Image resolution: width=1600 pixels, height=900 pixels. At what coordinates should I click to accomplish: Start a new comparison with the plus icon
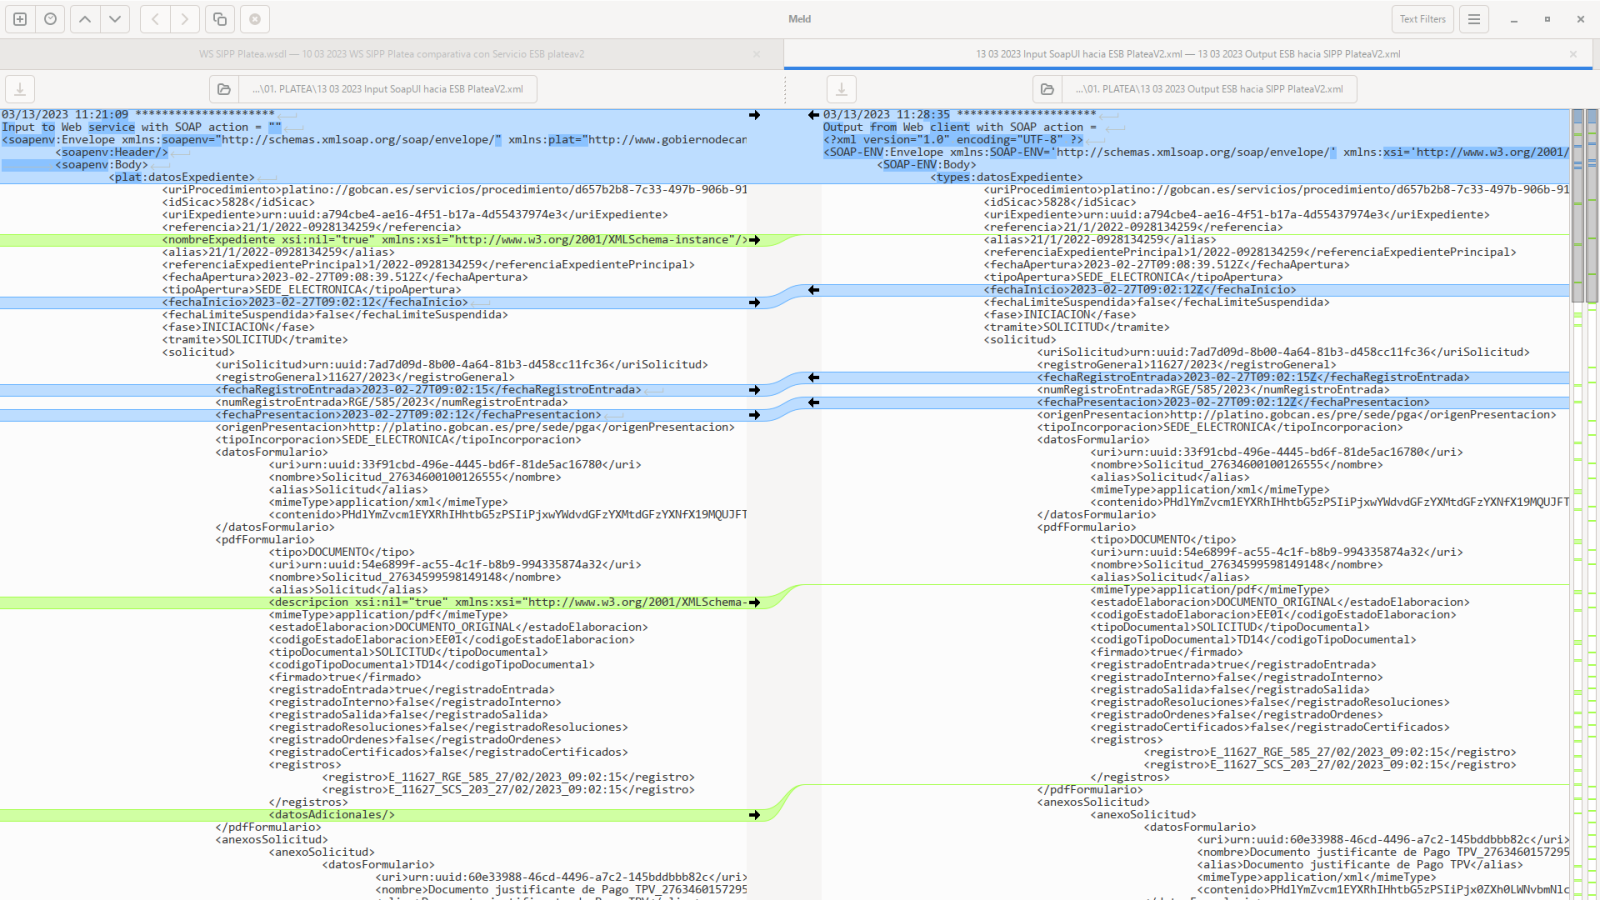19,19
